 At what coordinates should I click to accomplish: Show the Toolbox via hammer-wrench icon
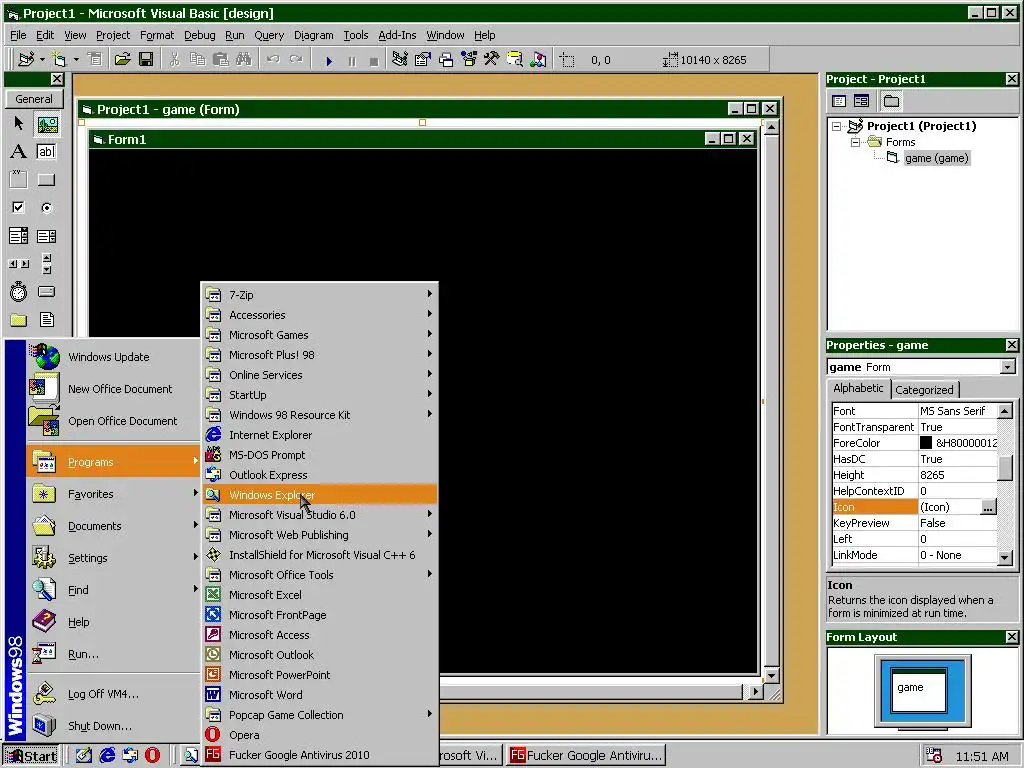click(492, 60)
